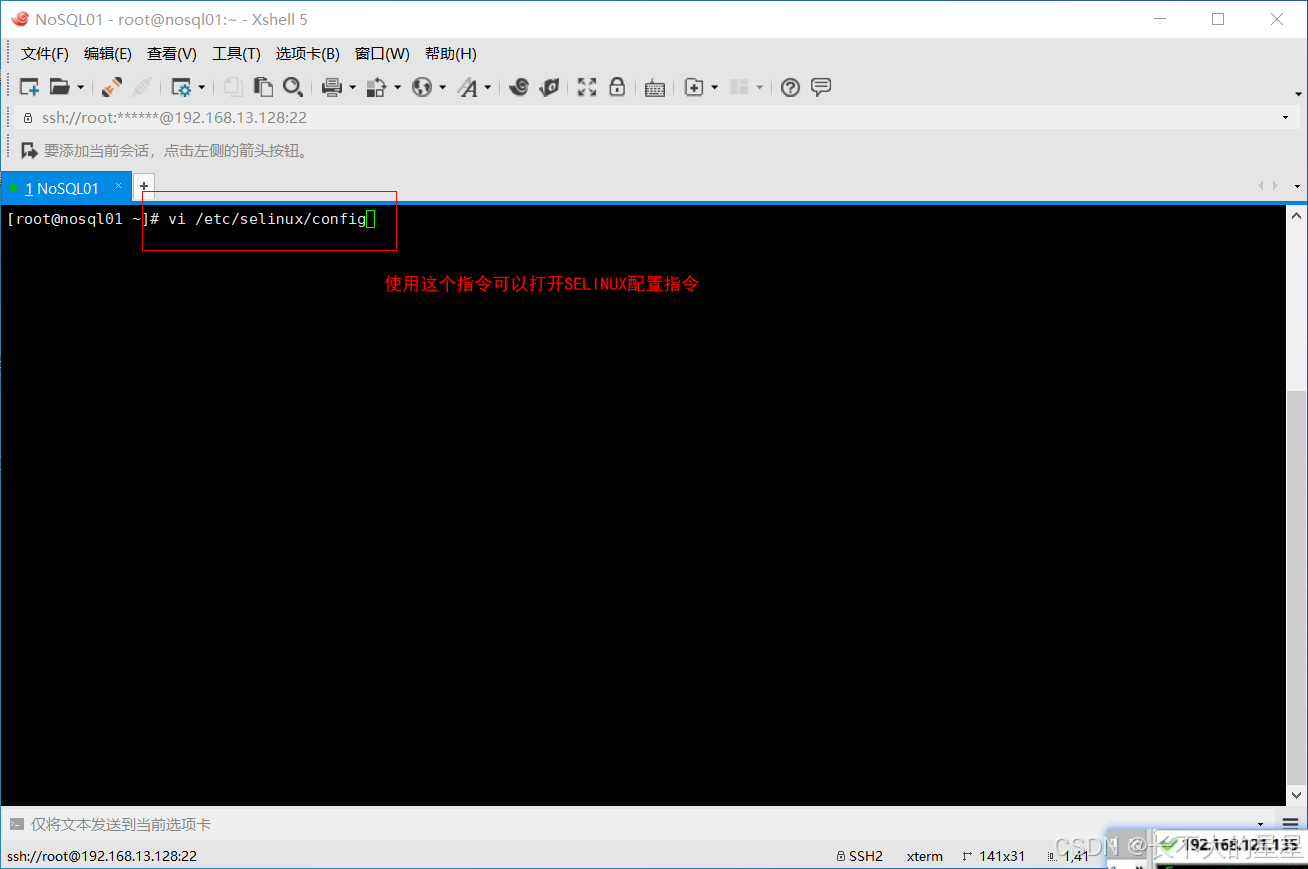The width and height of the screenshot is (1308, 869).
Task: Expand the Open session dropdown arrow
Action: point(80,88)
